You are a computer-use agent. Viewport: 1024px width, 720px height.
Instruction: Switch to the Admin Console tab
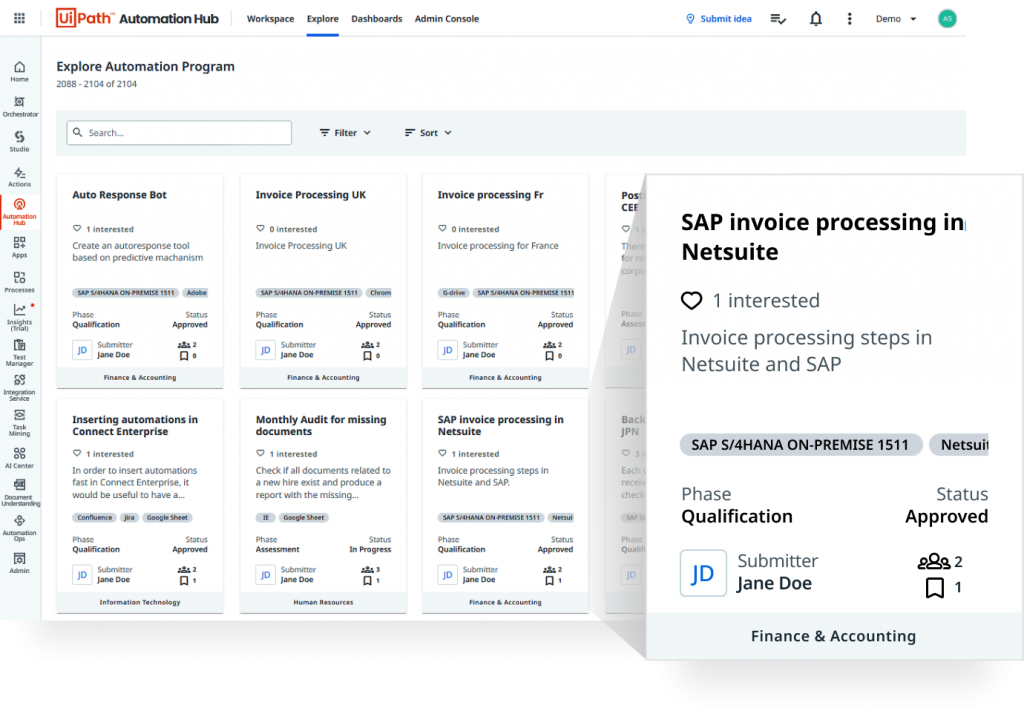pos(447,19)
